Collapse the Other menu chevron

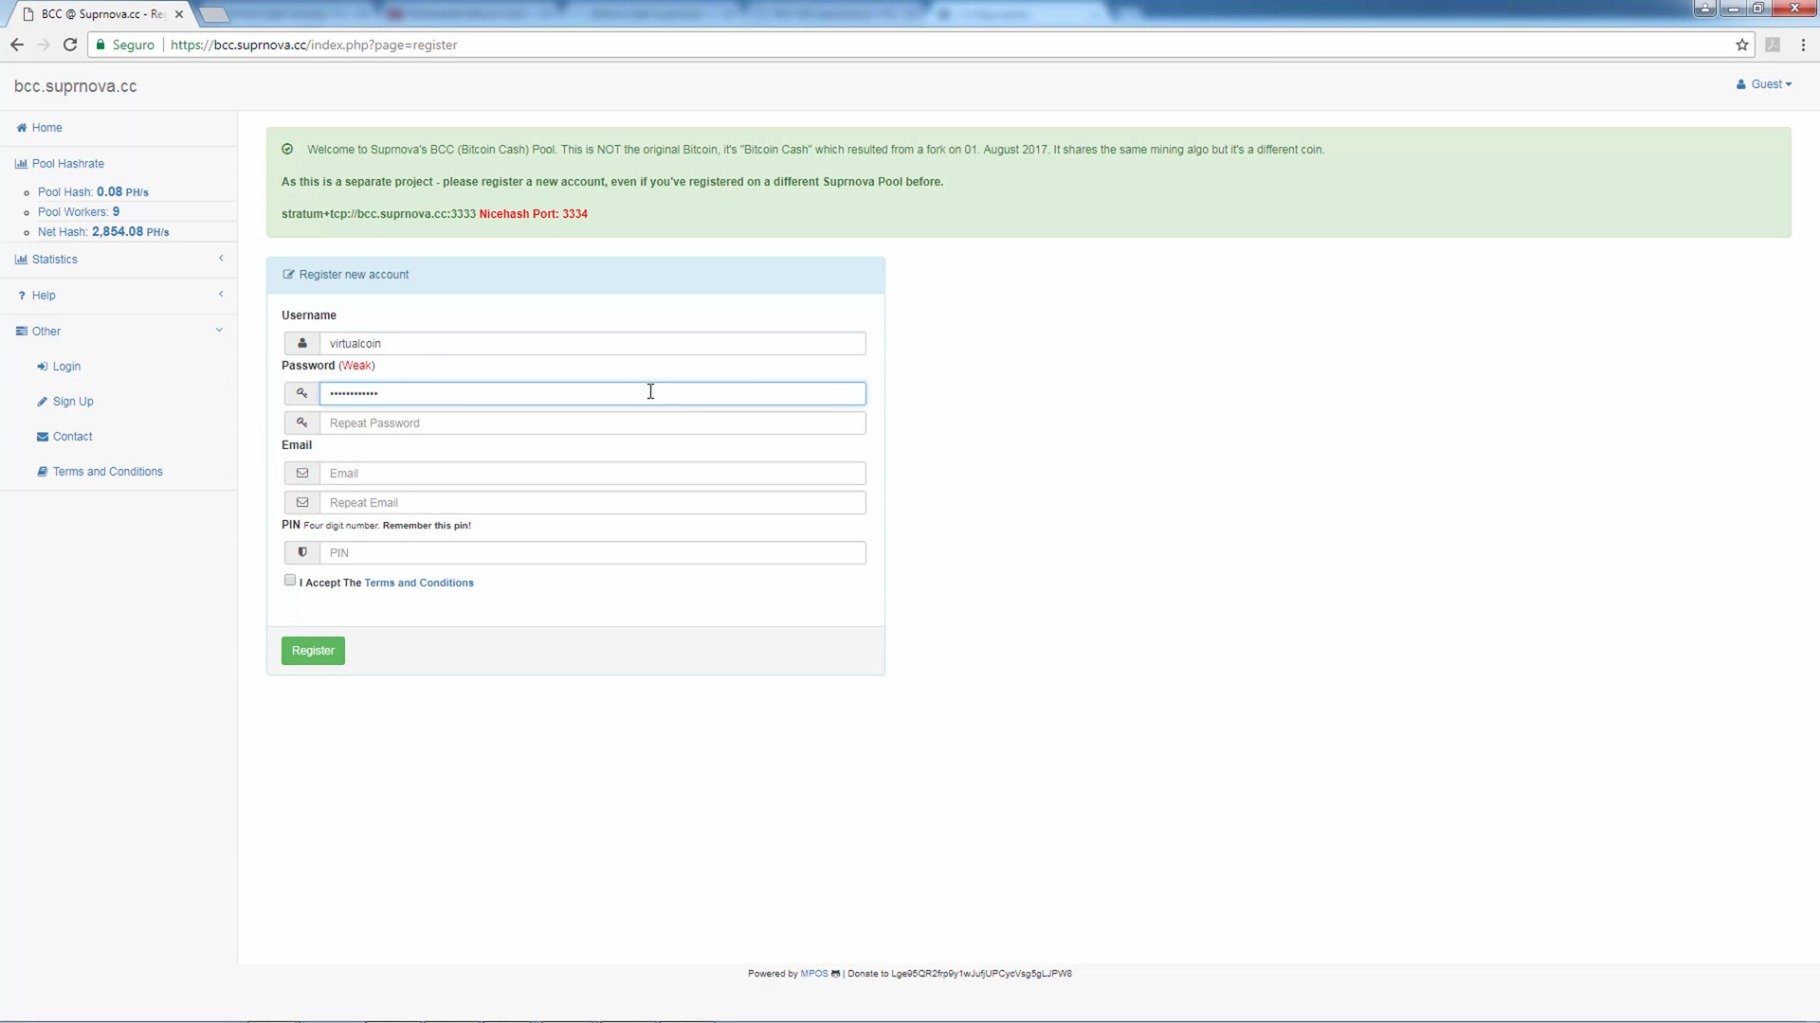tap(219, 330)
